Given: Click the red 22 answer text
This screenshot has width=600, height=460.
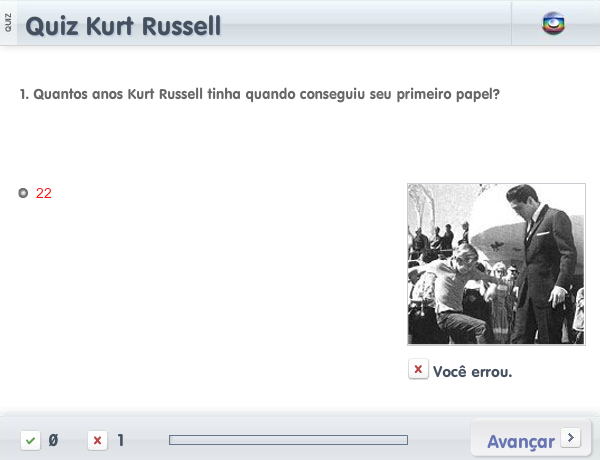Looking at the screenshot, I should (x=44, y=193).
